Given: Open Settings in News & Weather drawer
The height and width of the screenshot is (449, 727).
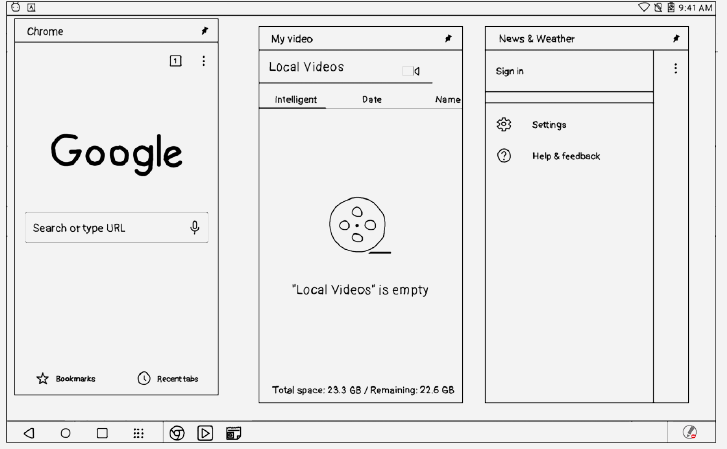Looking at the screenshot, I should 549,124.
